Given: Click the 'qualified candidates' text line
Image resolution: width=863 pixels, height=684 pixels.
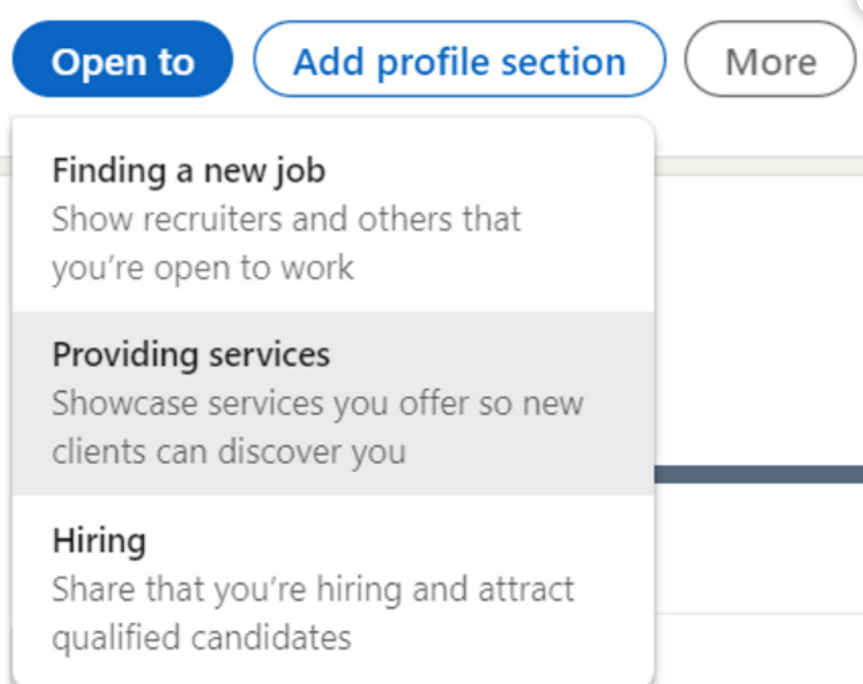Looking at the screenshot, I should (201, 638).
